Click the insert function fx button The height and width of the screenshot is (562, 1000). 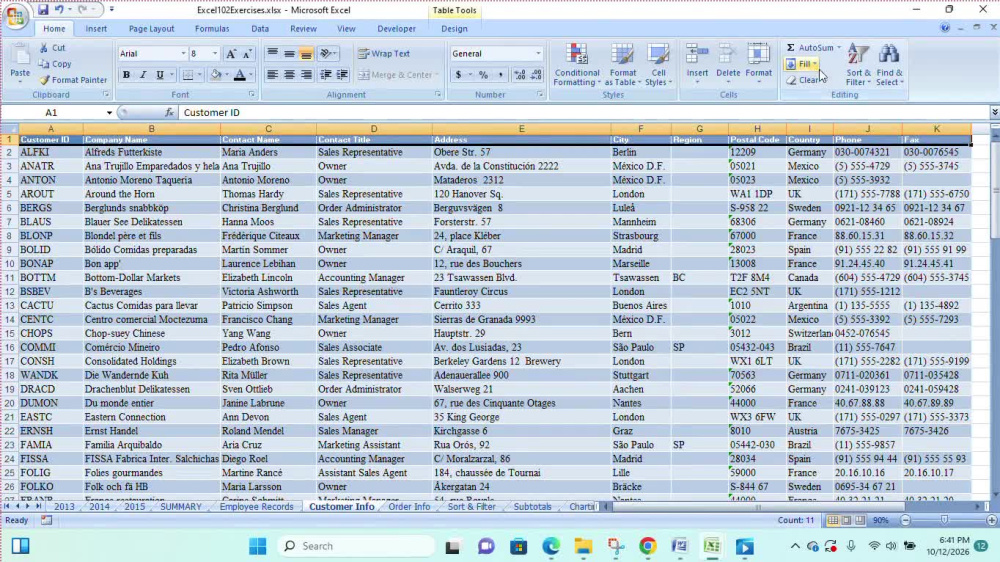169,112
